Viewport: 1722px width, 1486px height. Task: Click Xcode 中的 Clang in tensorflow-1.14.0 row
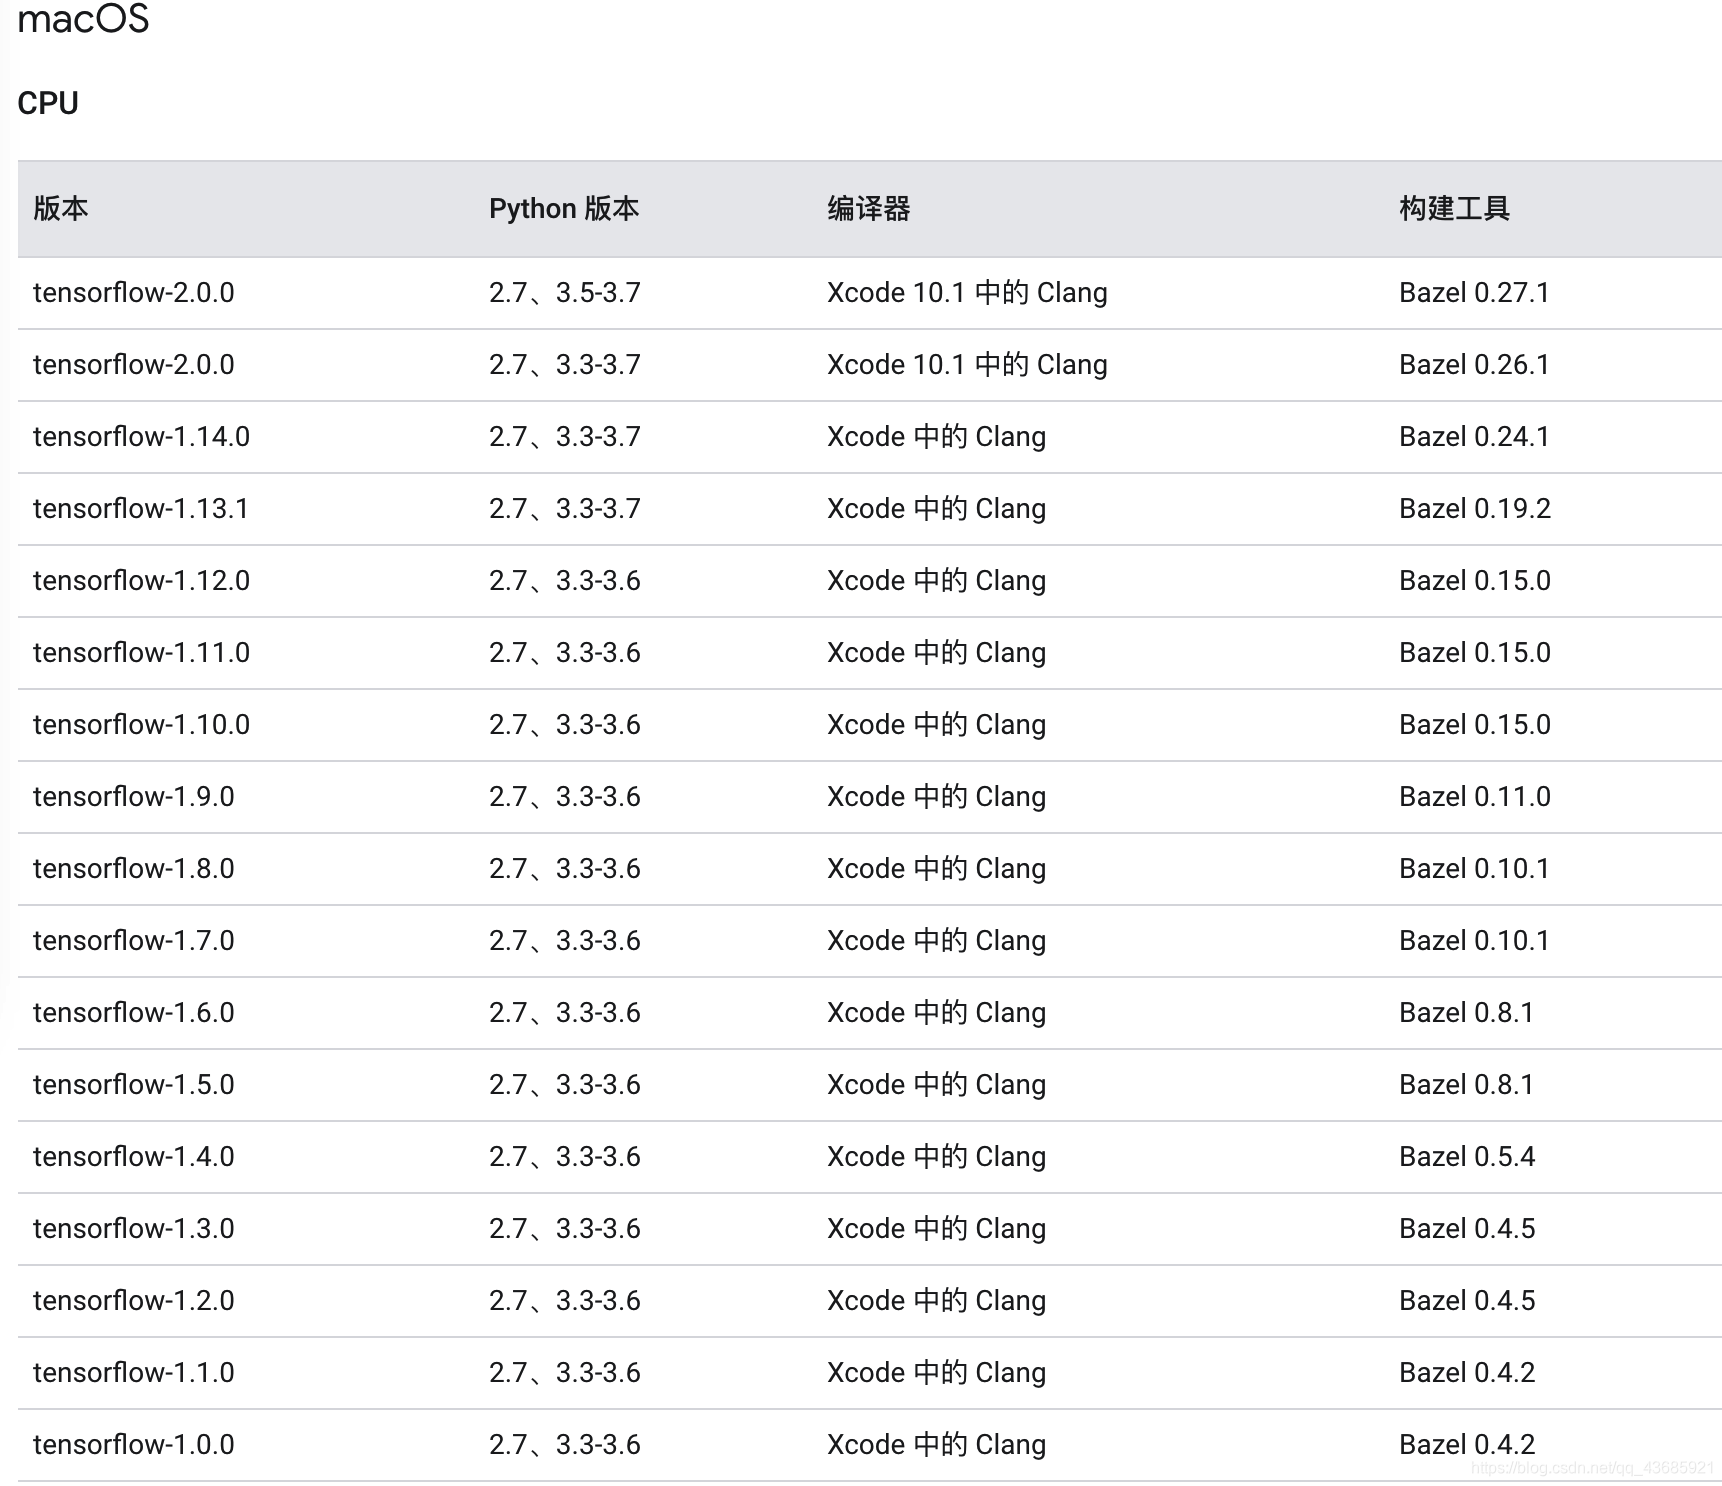pyautogui.click(x=937, y=437)
